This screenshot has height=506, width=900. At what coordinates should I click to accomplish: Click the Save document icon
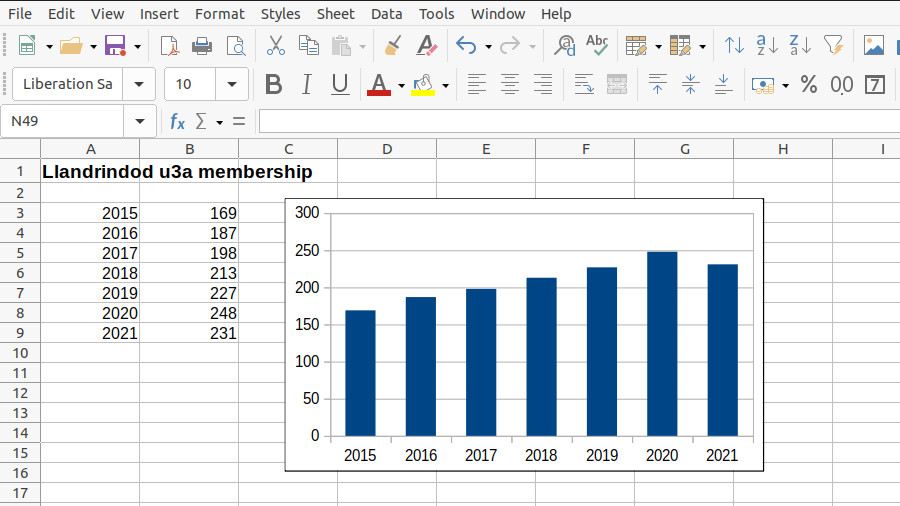115,46
